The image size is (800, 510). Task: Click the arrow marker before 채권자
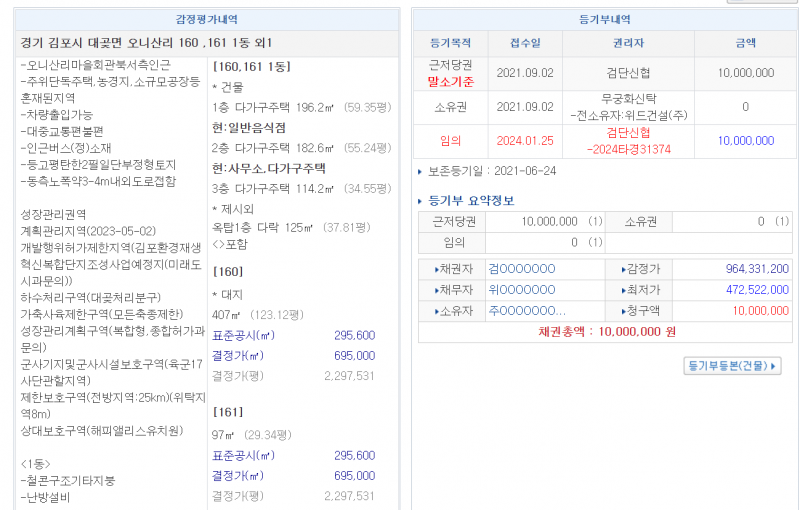pos(437,269)
